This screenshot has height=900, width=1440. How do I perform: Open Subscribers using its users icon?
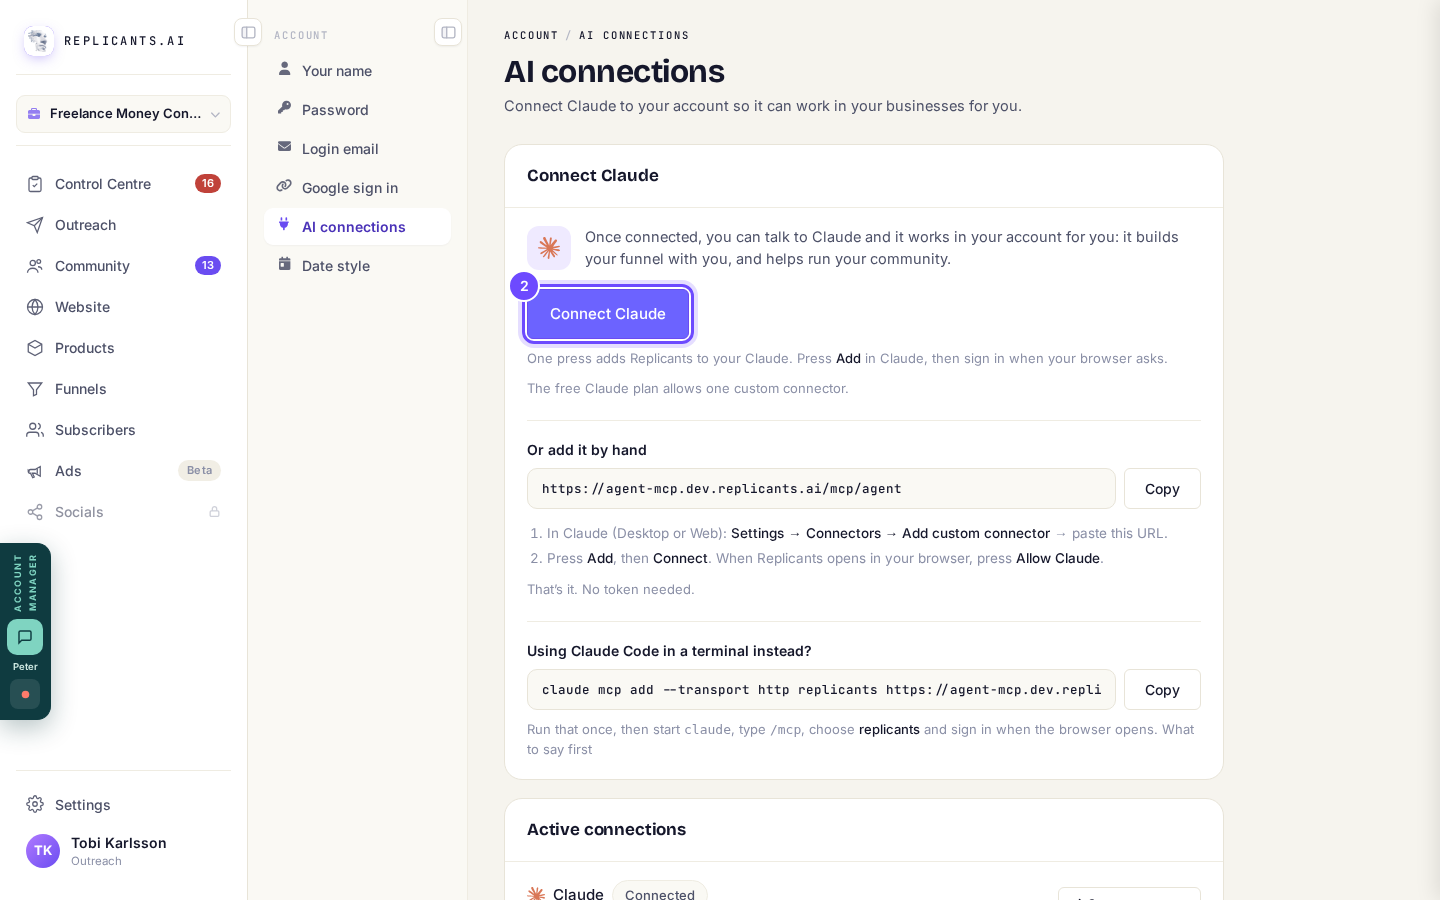pos(35,430)
